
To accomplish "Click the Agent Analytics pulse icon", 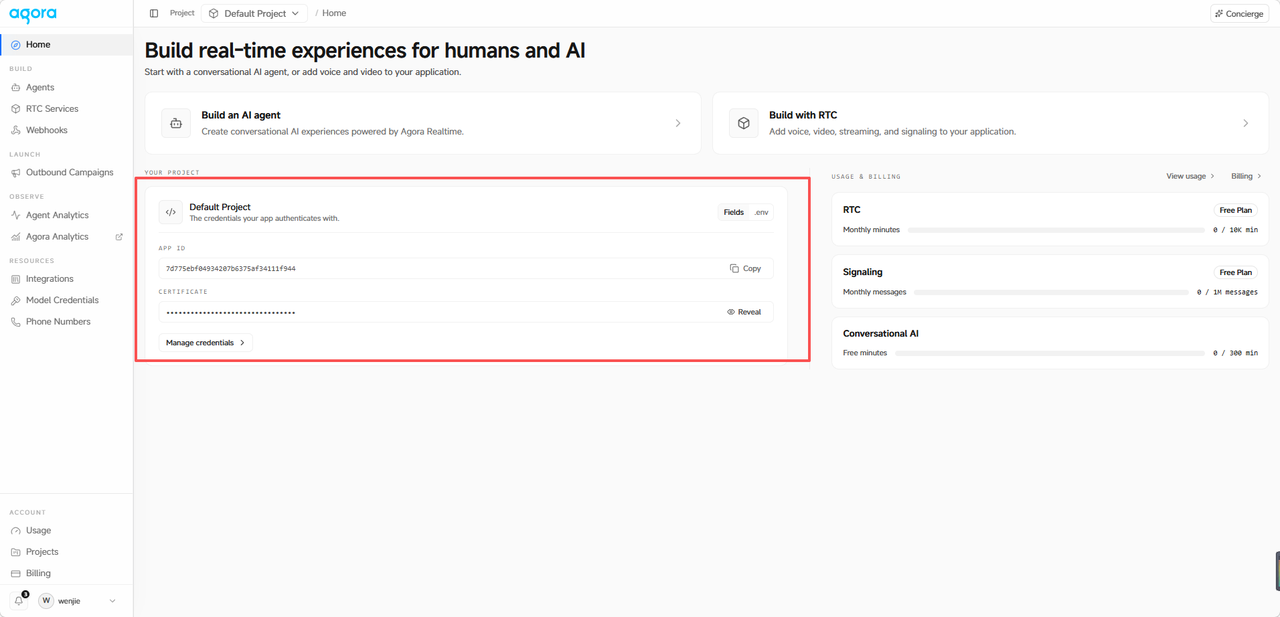I will tap(16, 216).
